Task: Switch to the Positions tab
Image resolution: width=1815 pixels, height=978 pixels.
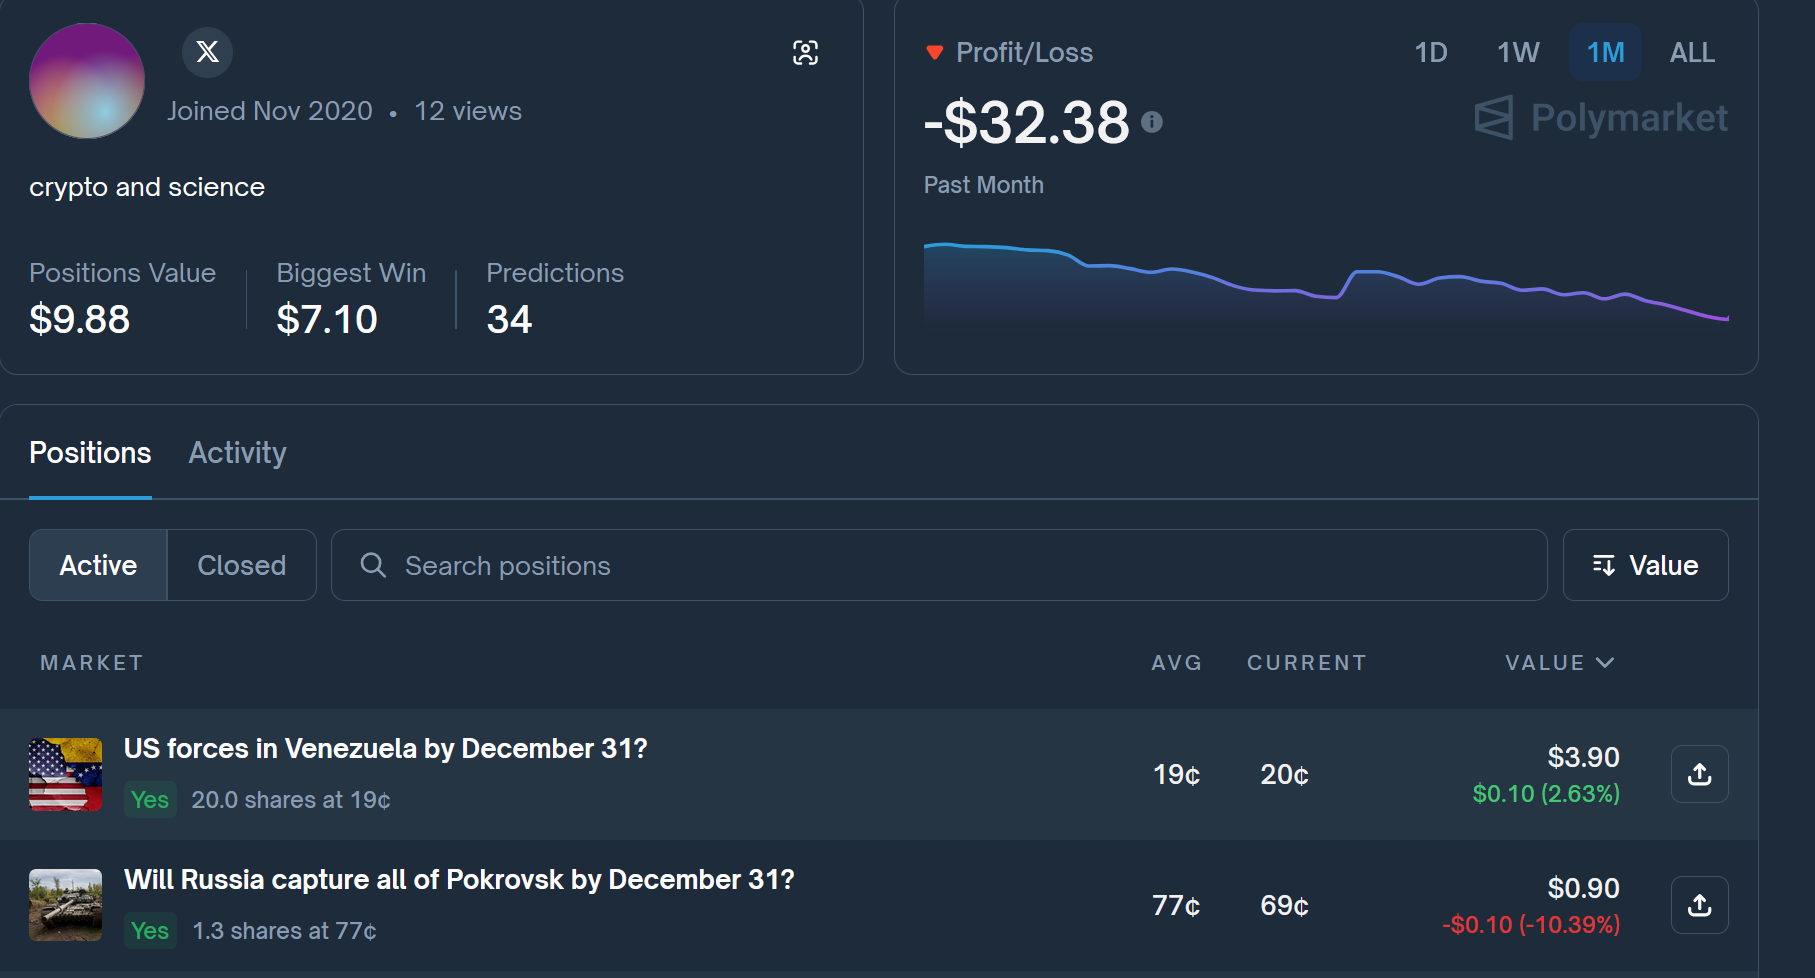Action: (x=90, y=453)
